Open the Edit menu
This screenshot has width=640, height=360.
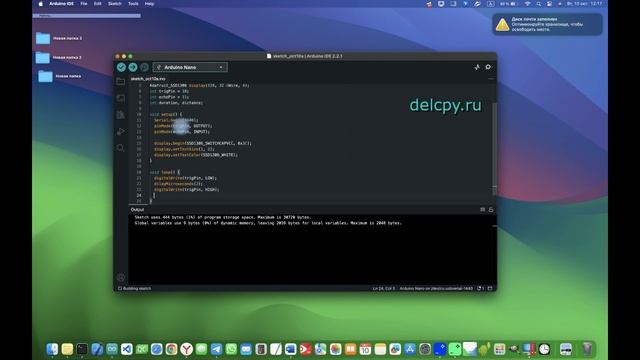[98, 4]
